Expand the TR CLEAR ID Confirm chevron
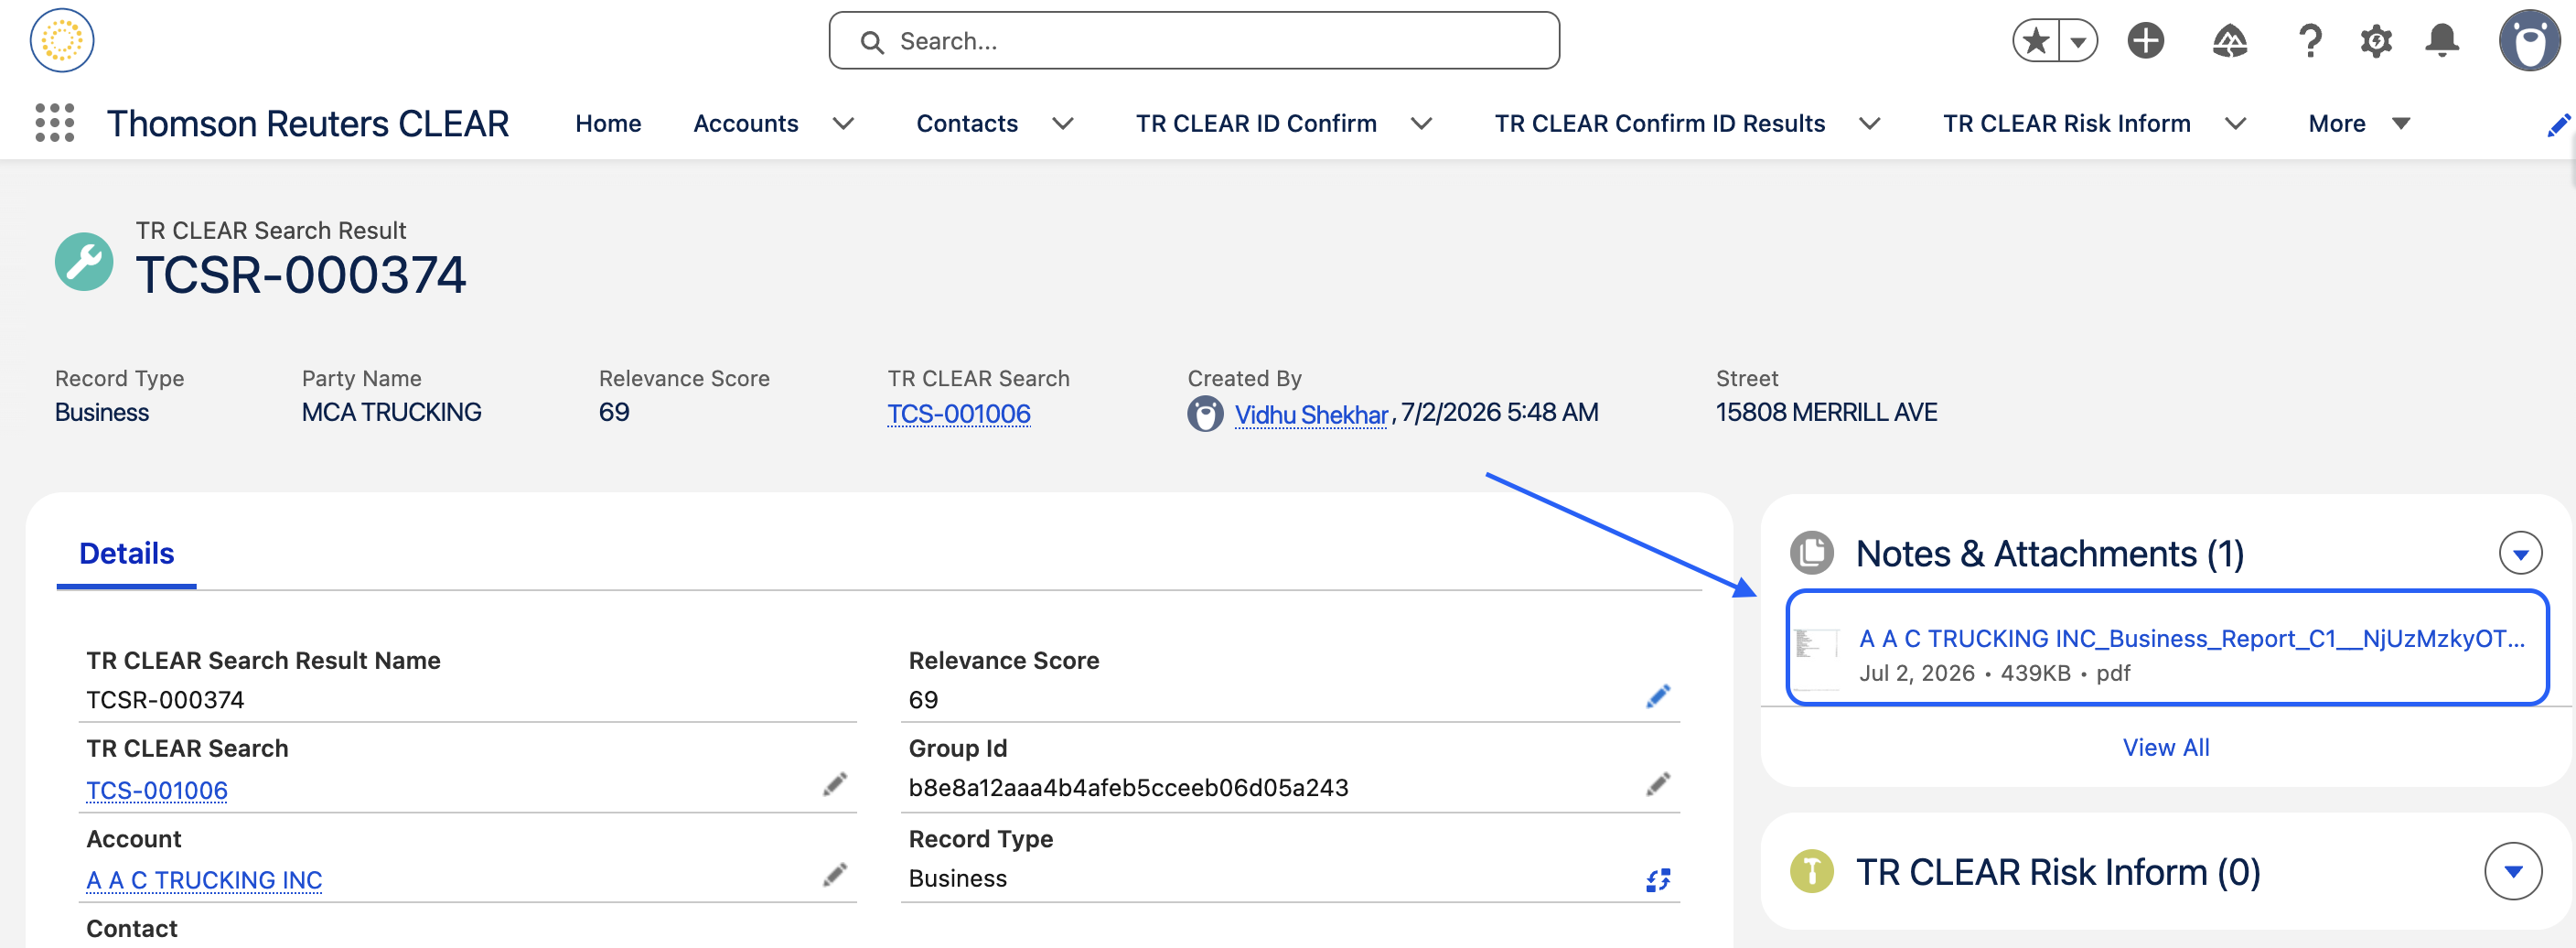The width and height of the screenshot is (2576, 948). click(x=1421, y=124)
